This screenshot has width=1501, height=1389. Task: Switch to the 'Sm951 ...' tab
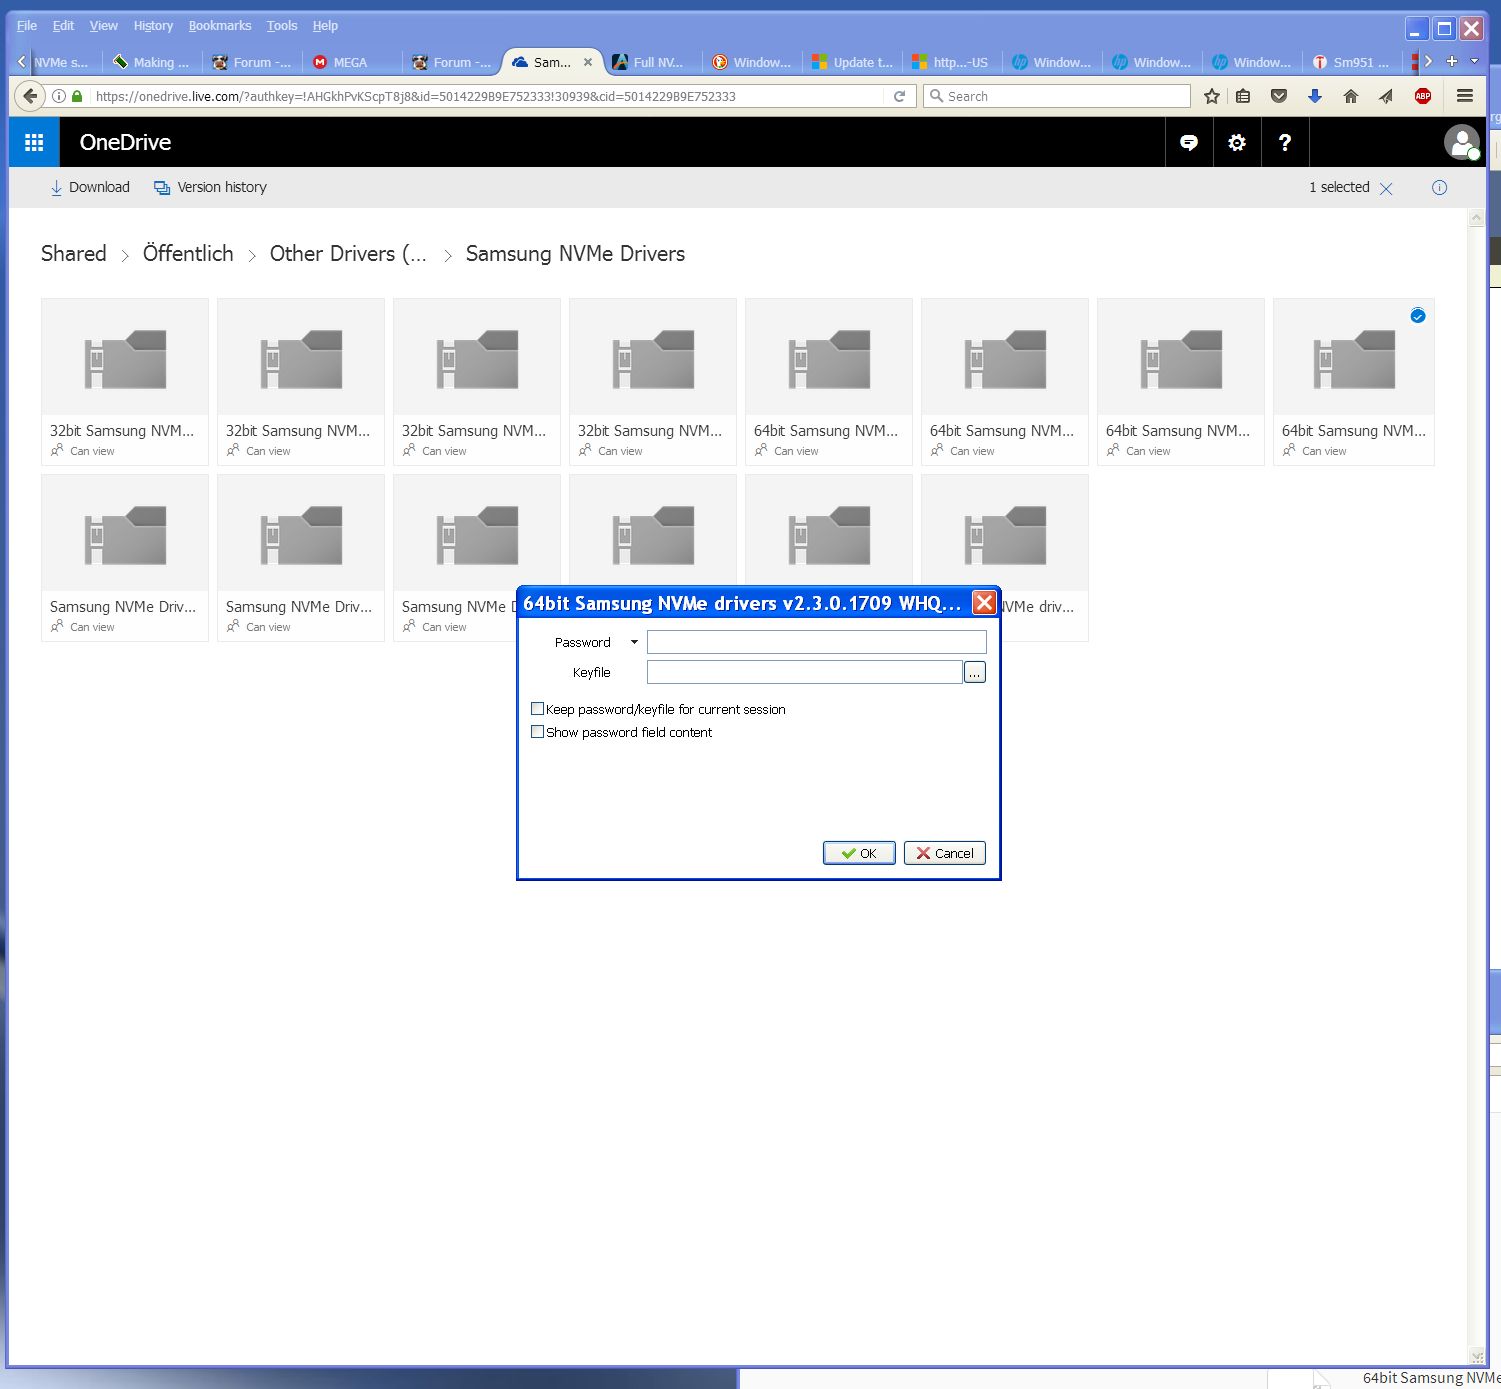[x=1351, y=62]
